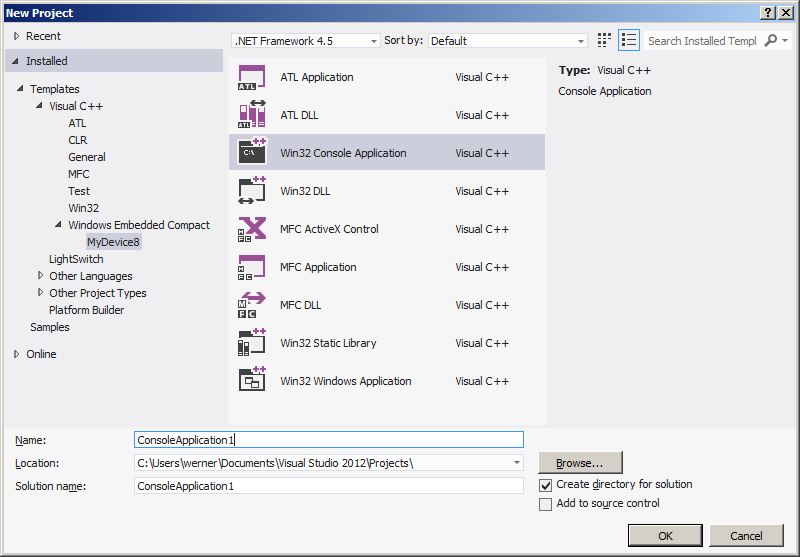The image size is (800, 557).
Task: Click the ATL Application template icon
Action: point(252,78)
